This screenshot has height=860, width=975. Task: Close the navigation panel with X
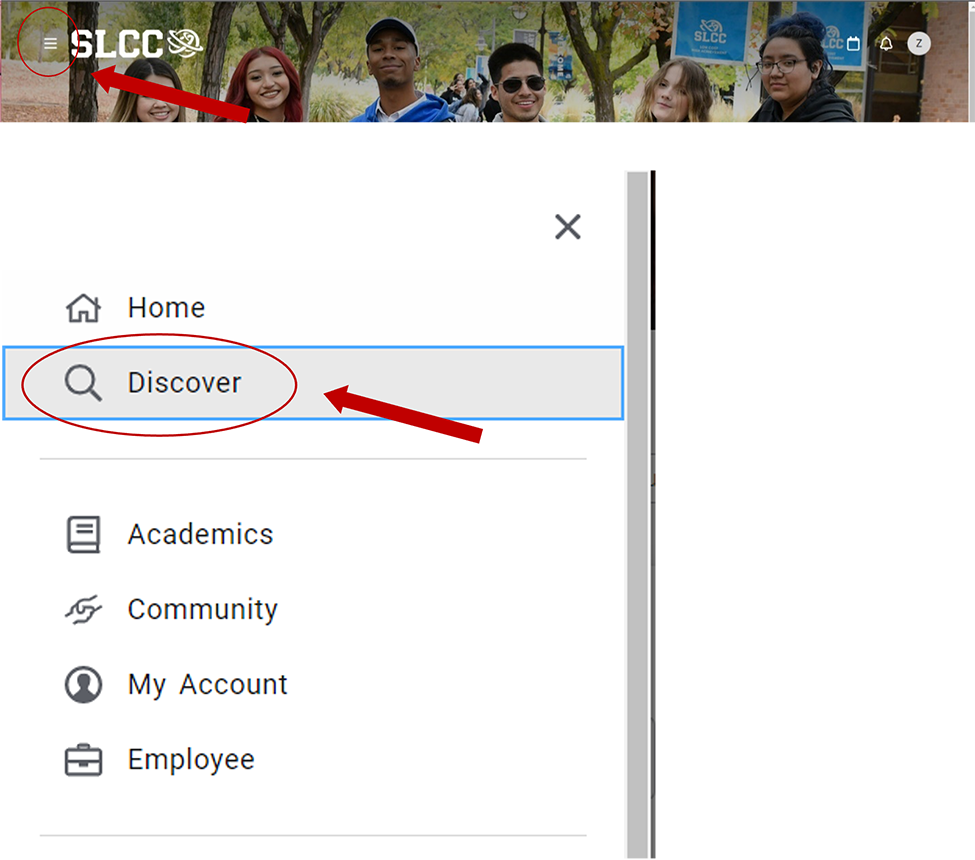click(567, 227)
